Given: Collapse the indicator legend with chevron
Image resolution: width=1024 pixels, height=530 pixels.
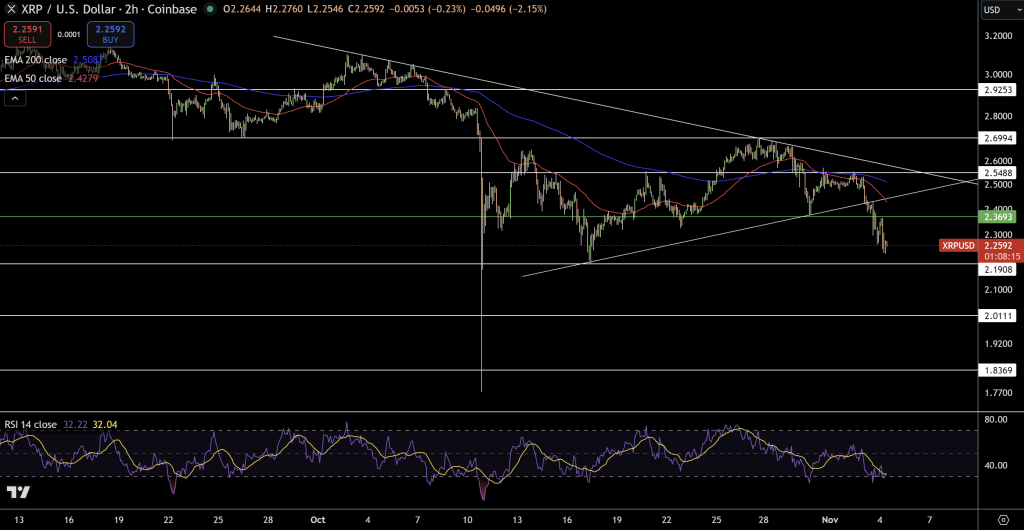Looking at the screenshot, I should pos(14,99).
